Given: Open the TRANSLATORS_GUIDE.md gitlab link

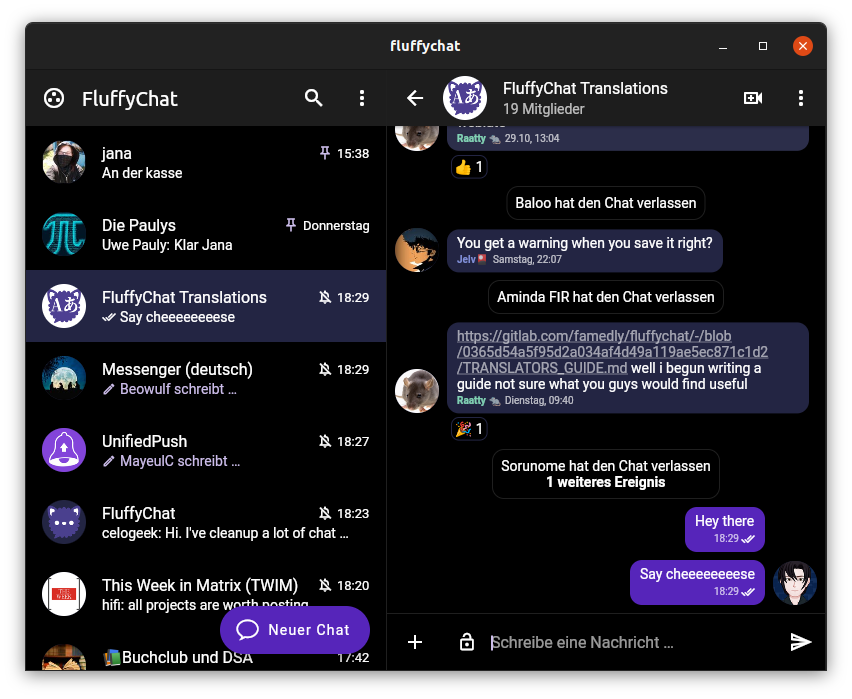Looking at the screenshot, I should [611, 352].
